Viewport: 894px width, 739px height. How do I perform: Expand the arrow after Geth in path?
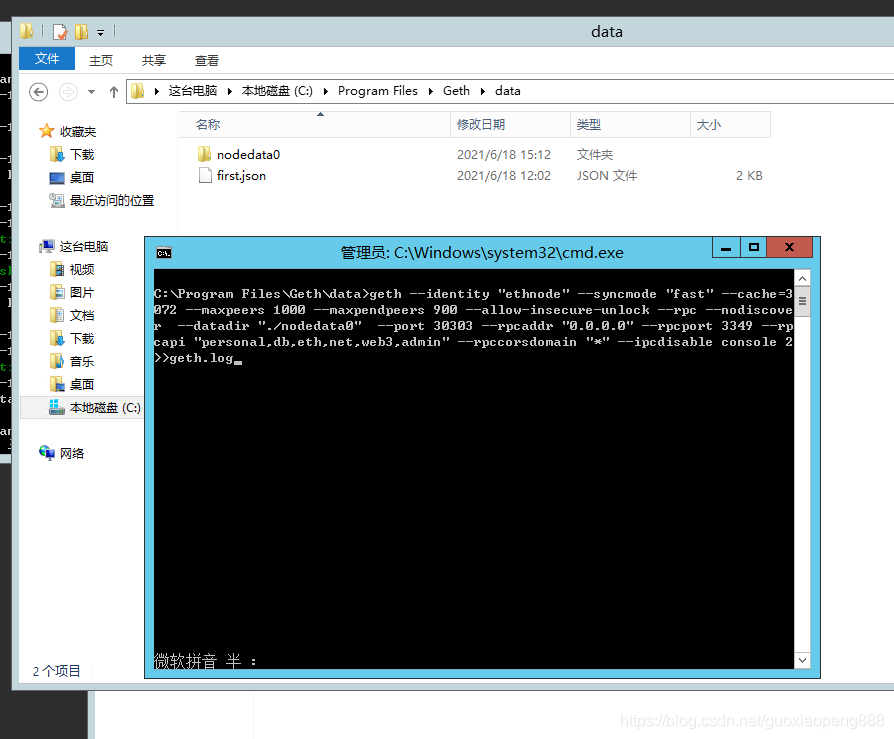(482, 91)
